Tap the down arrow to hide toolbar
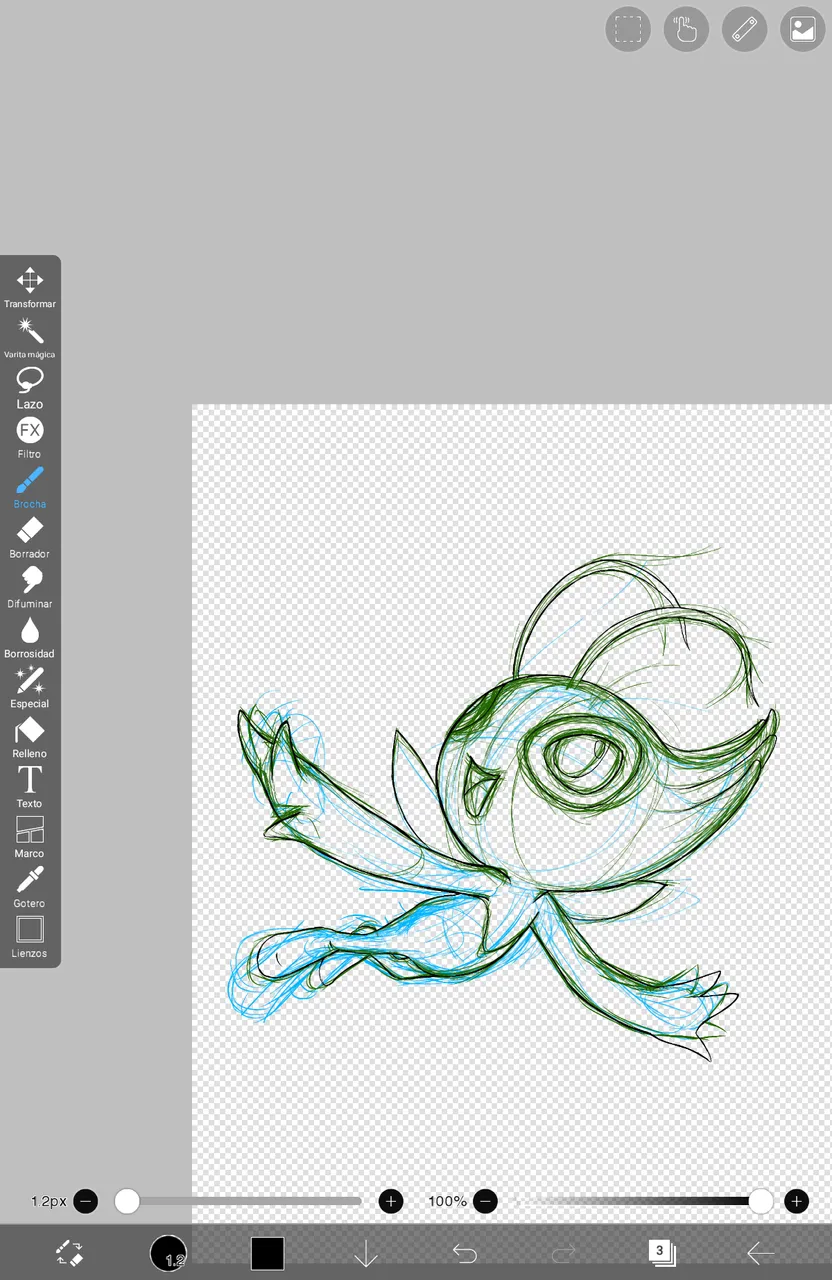The width and height of the screenshot is (832, 1280). [x=366, y=1253]
